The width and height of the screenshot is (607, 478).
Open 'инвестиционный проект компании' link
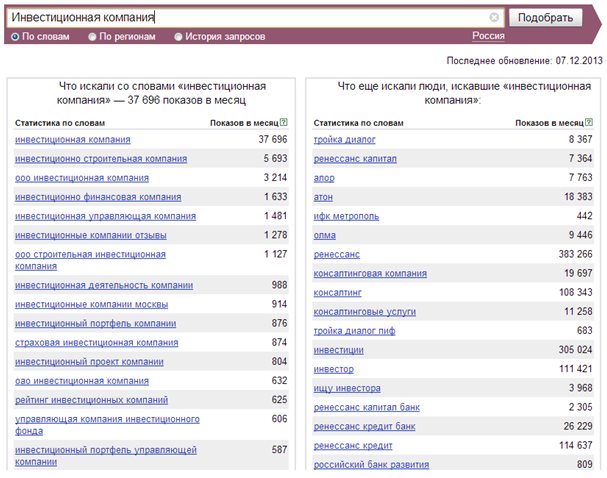click(89, 362)
